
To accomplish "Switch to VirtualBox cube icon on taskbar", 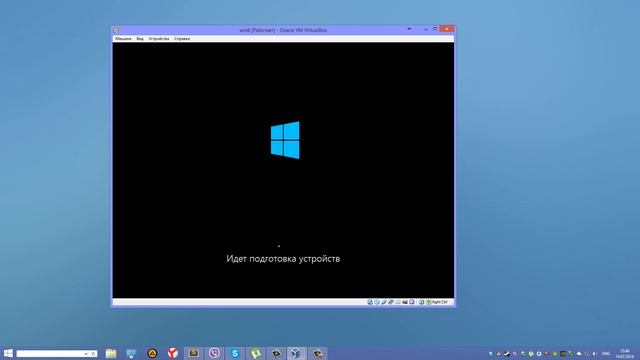I will tap(296, 353).
